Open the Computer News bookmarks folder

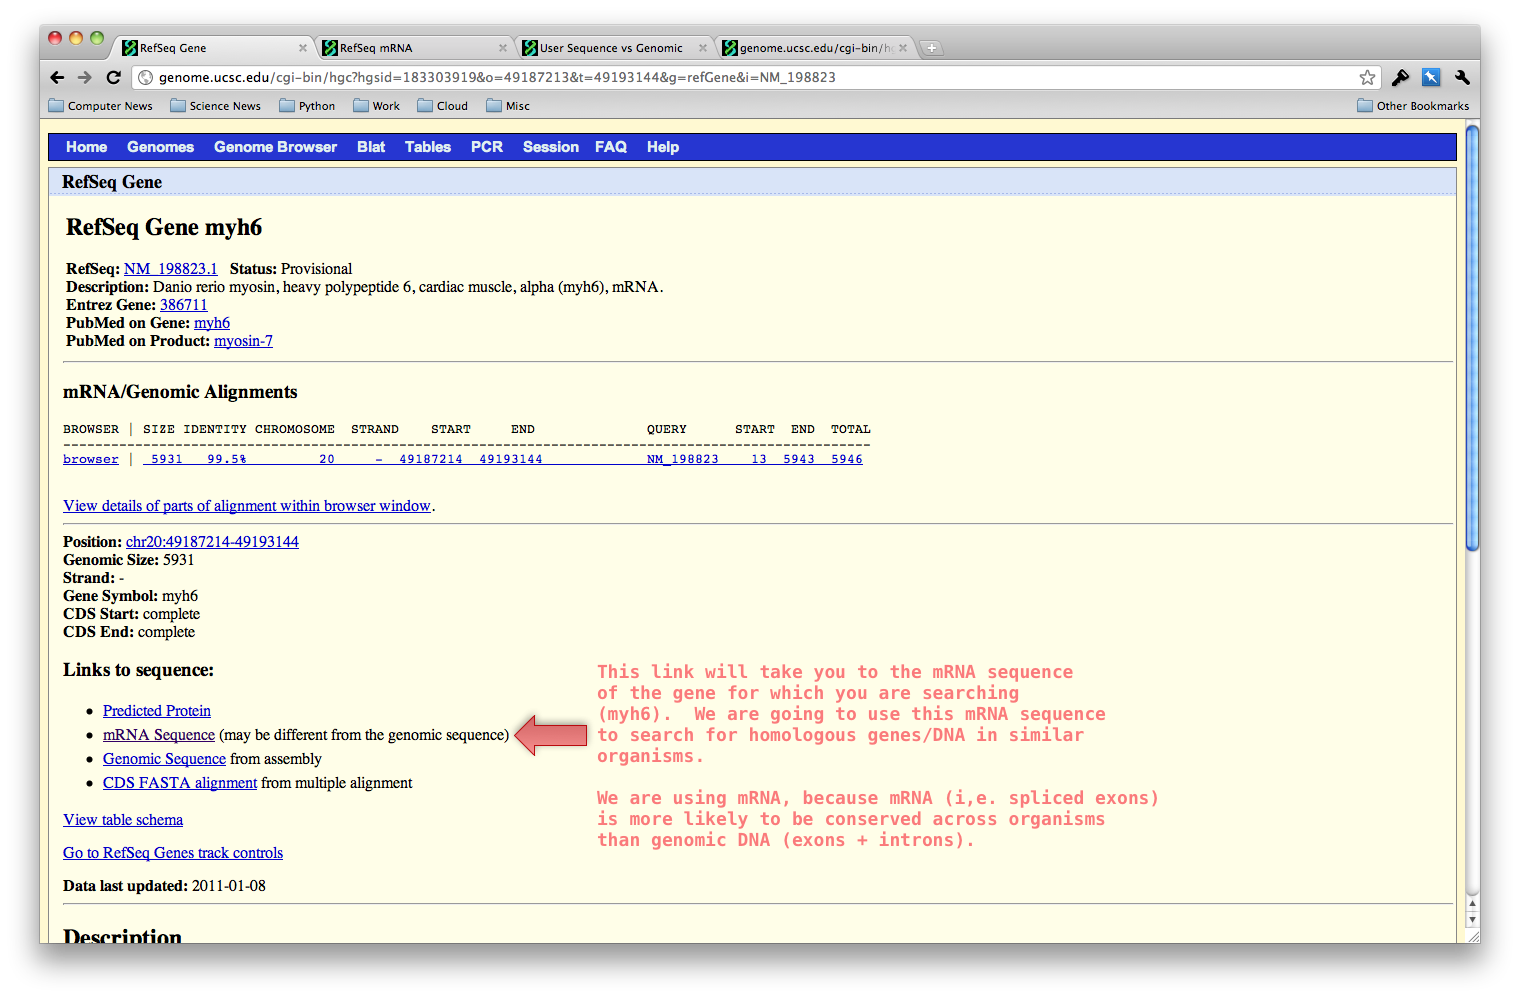[100, 106]
